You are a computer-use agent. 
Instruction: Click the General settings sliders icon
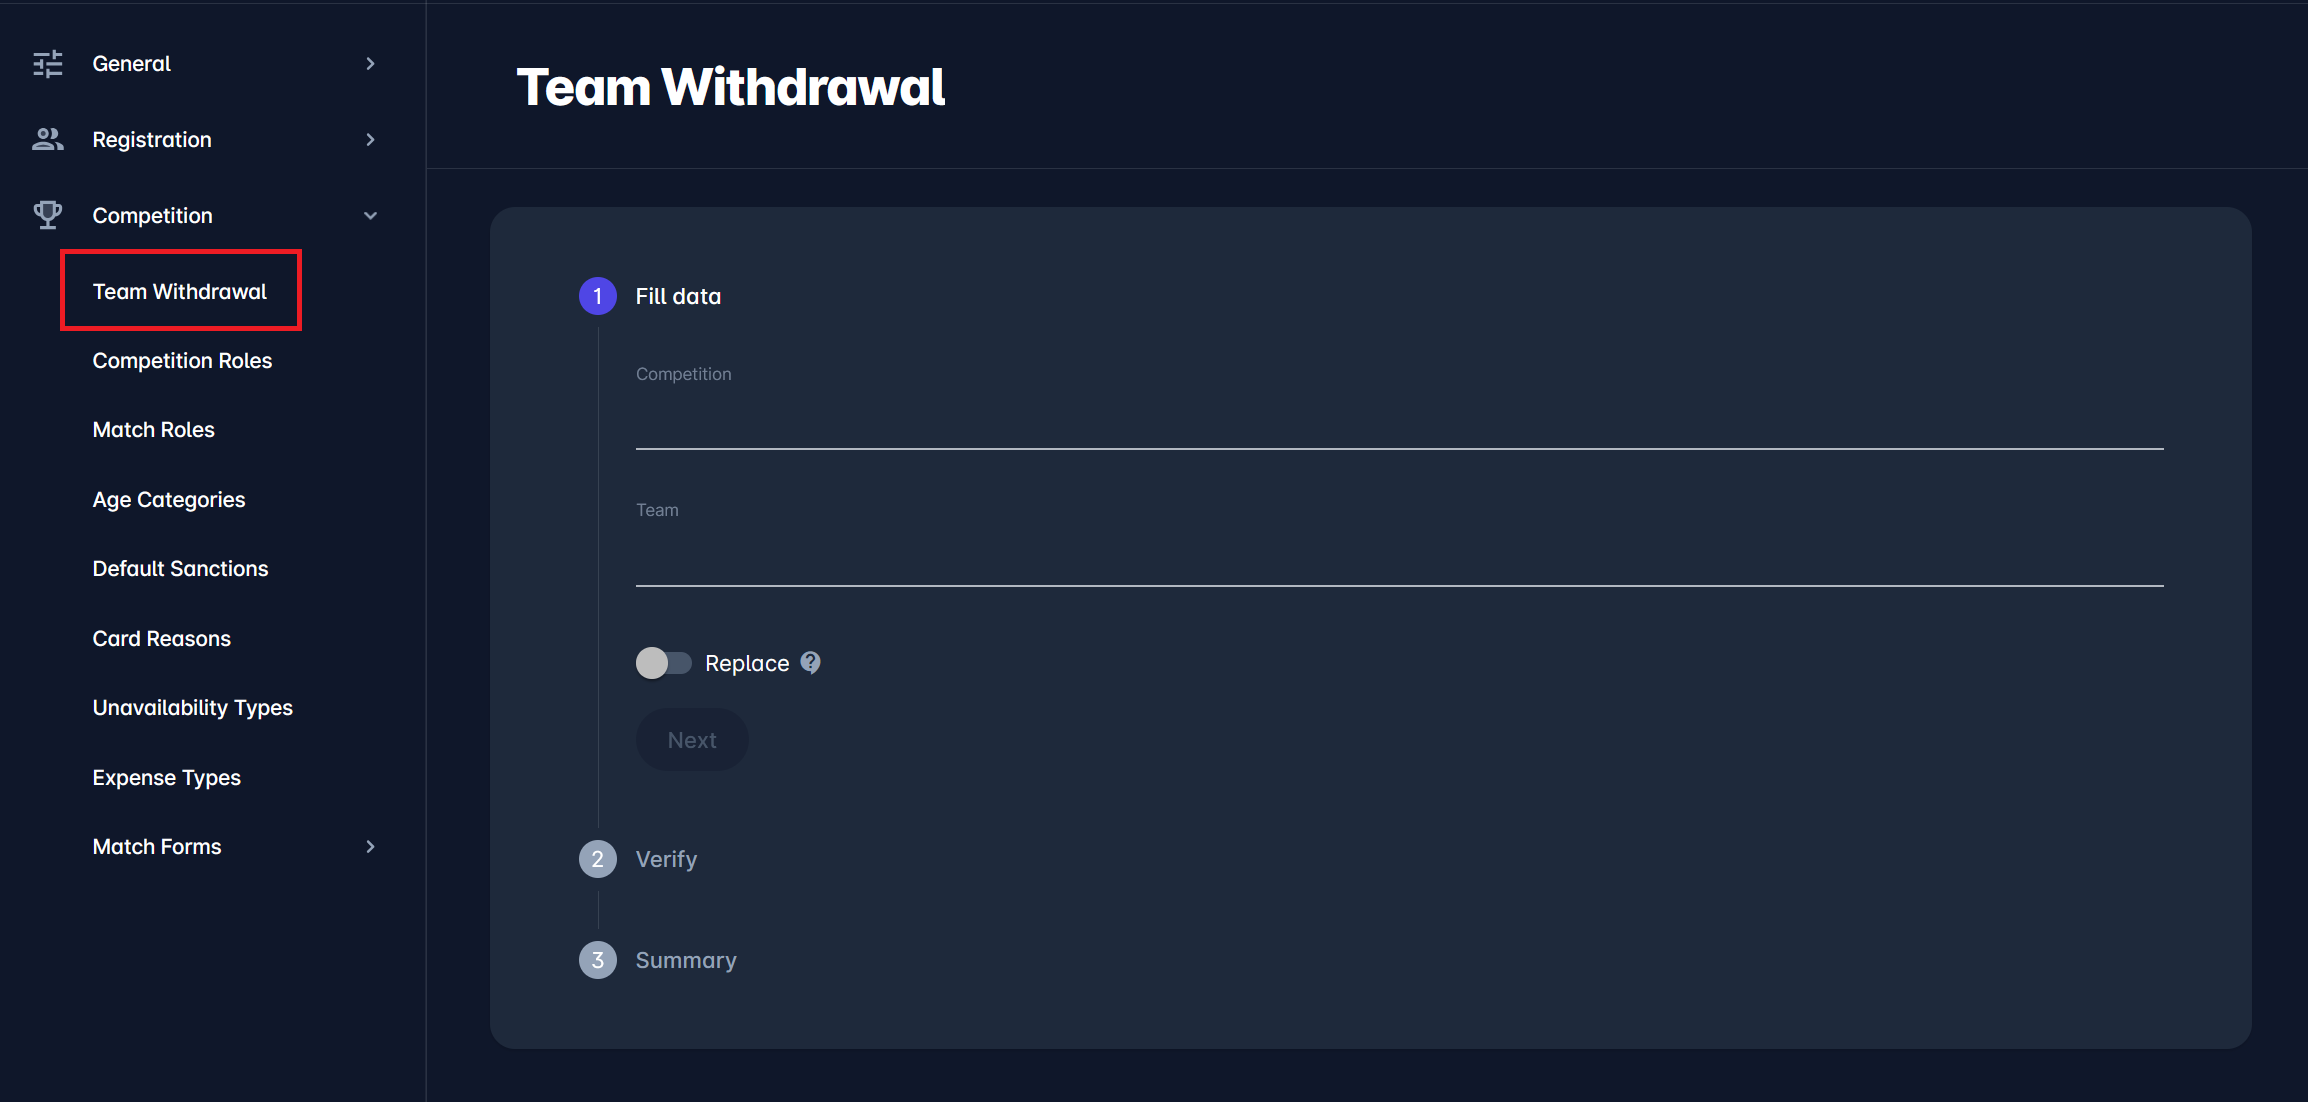click(x=47, y=64)
